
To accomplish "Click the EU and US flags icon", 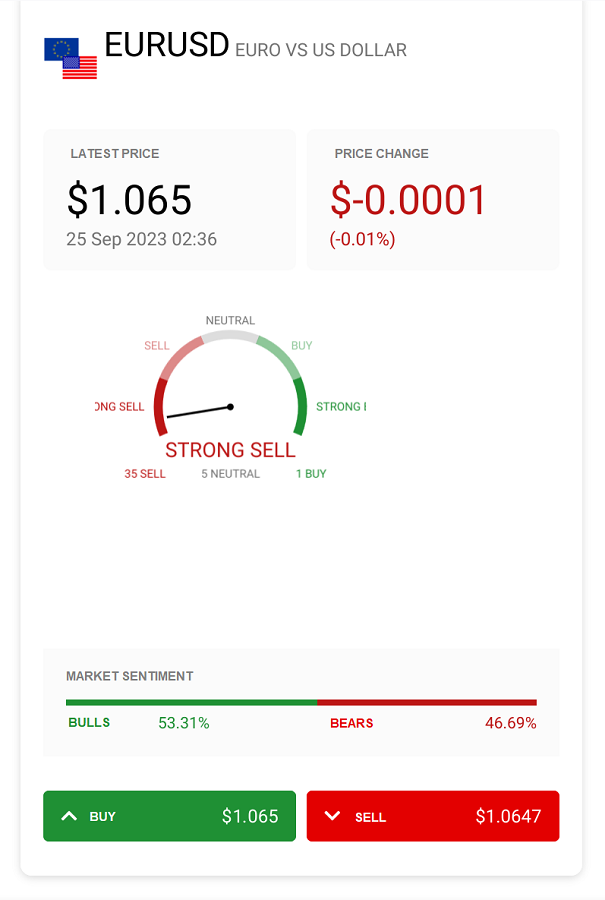I will pyautogui.click(x=71, y=58).
